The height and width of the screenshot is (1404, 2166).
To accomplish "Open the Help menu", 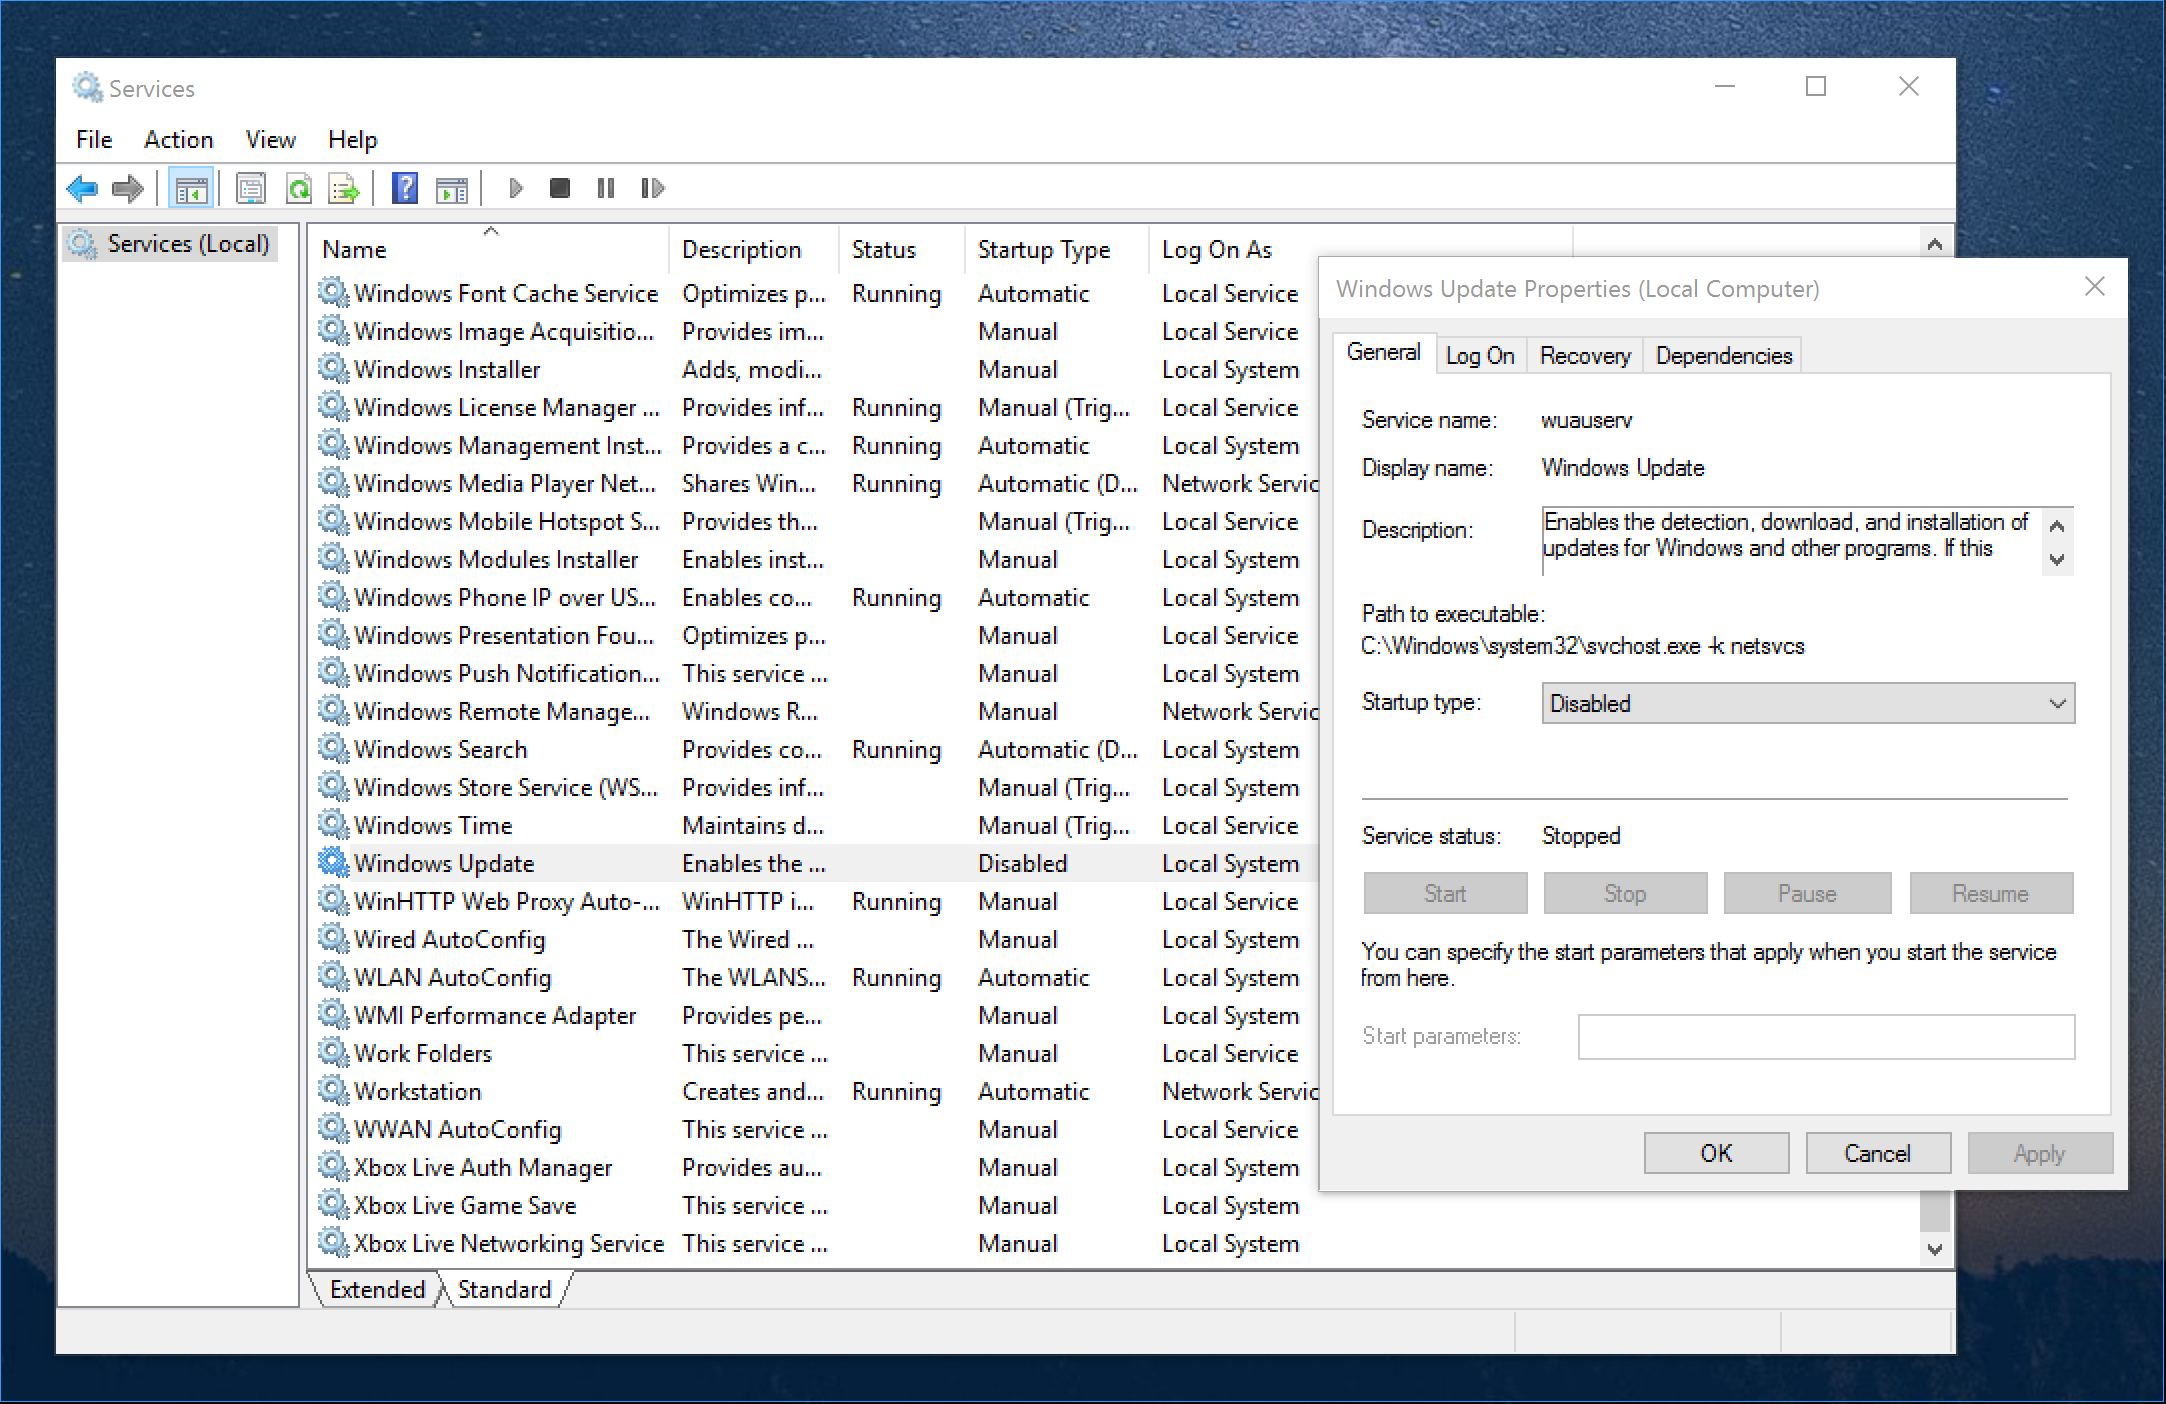I will point(352,139).
